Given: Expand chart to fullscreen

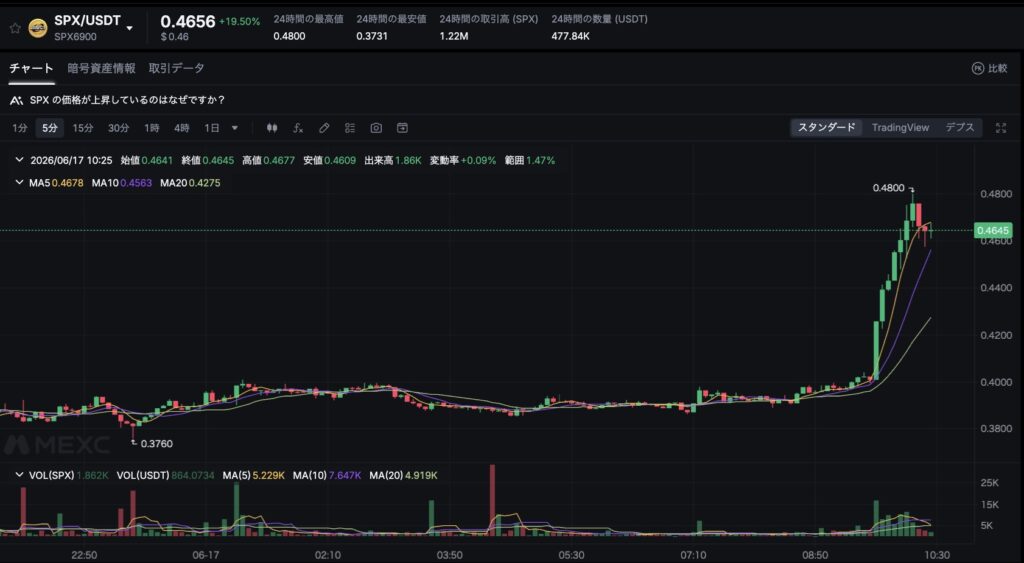Looking at the screenshot, I should [x=1000, y=128].
